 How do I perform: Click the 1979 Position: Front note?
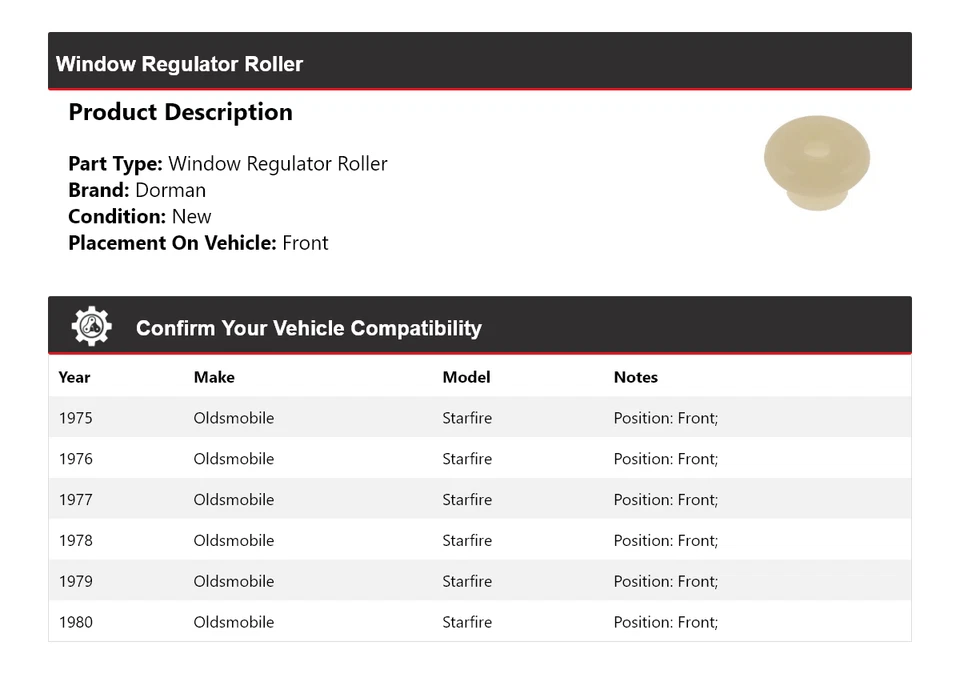pyautogui.click(x=665, y=582)
